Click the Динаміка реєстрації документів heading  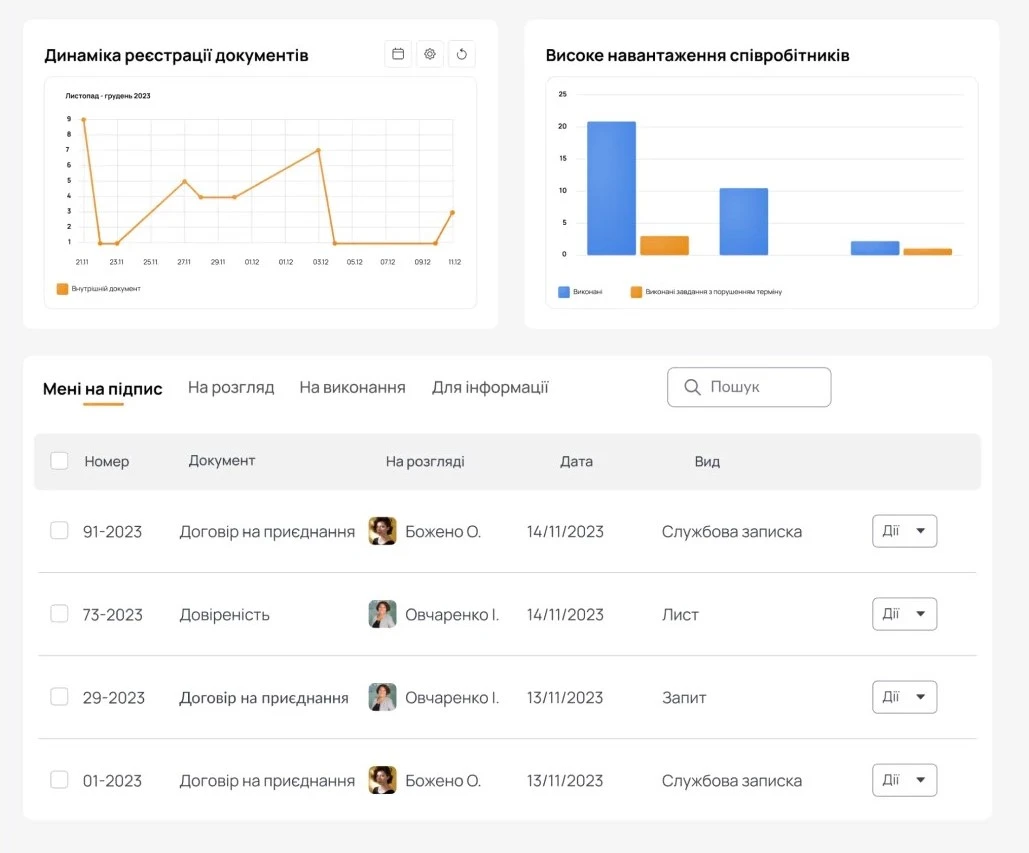click(x=177, y=56)
